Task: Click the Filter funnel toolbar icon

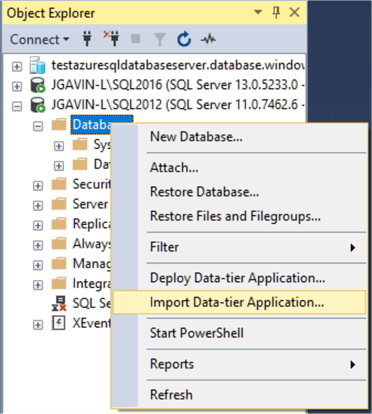Action: pos(160,40)
